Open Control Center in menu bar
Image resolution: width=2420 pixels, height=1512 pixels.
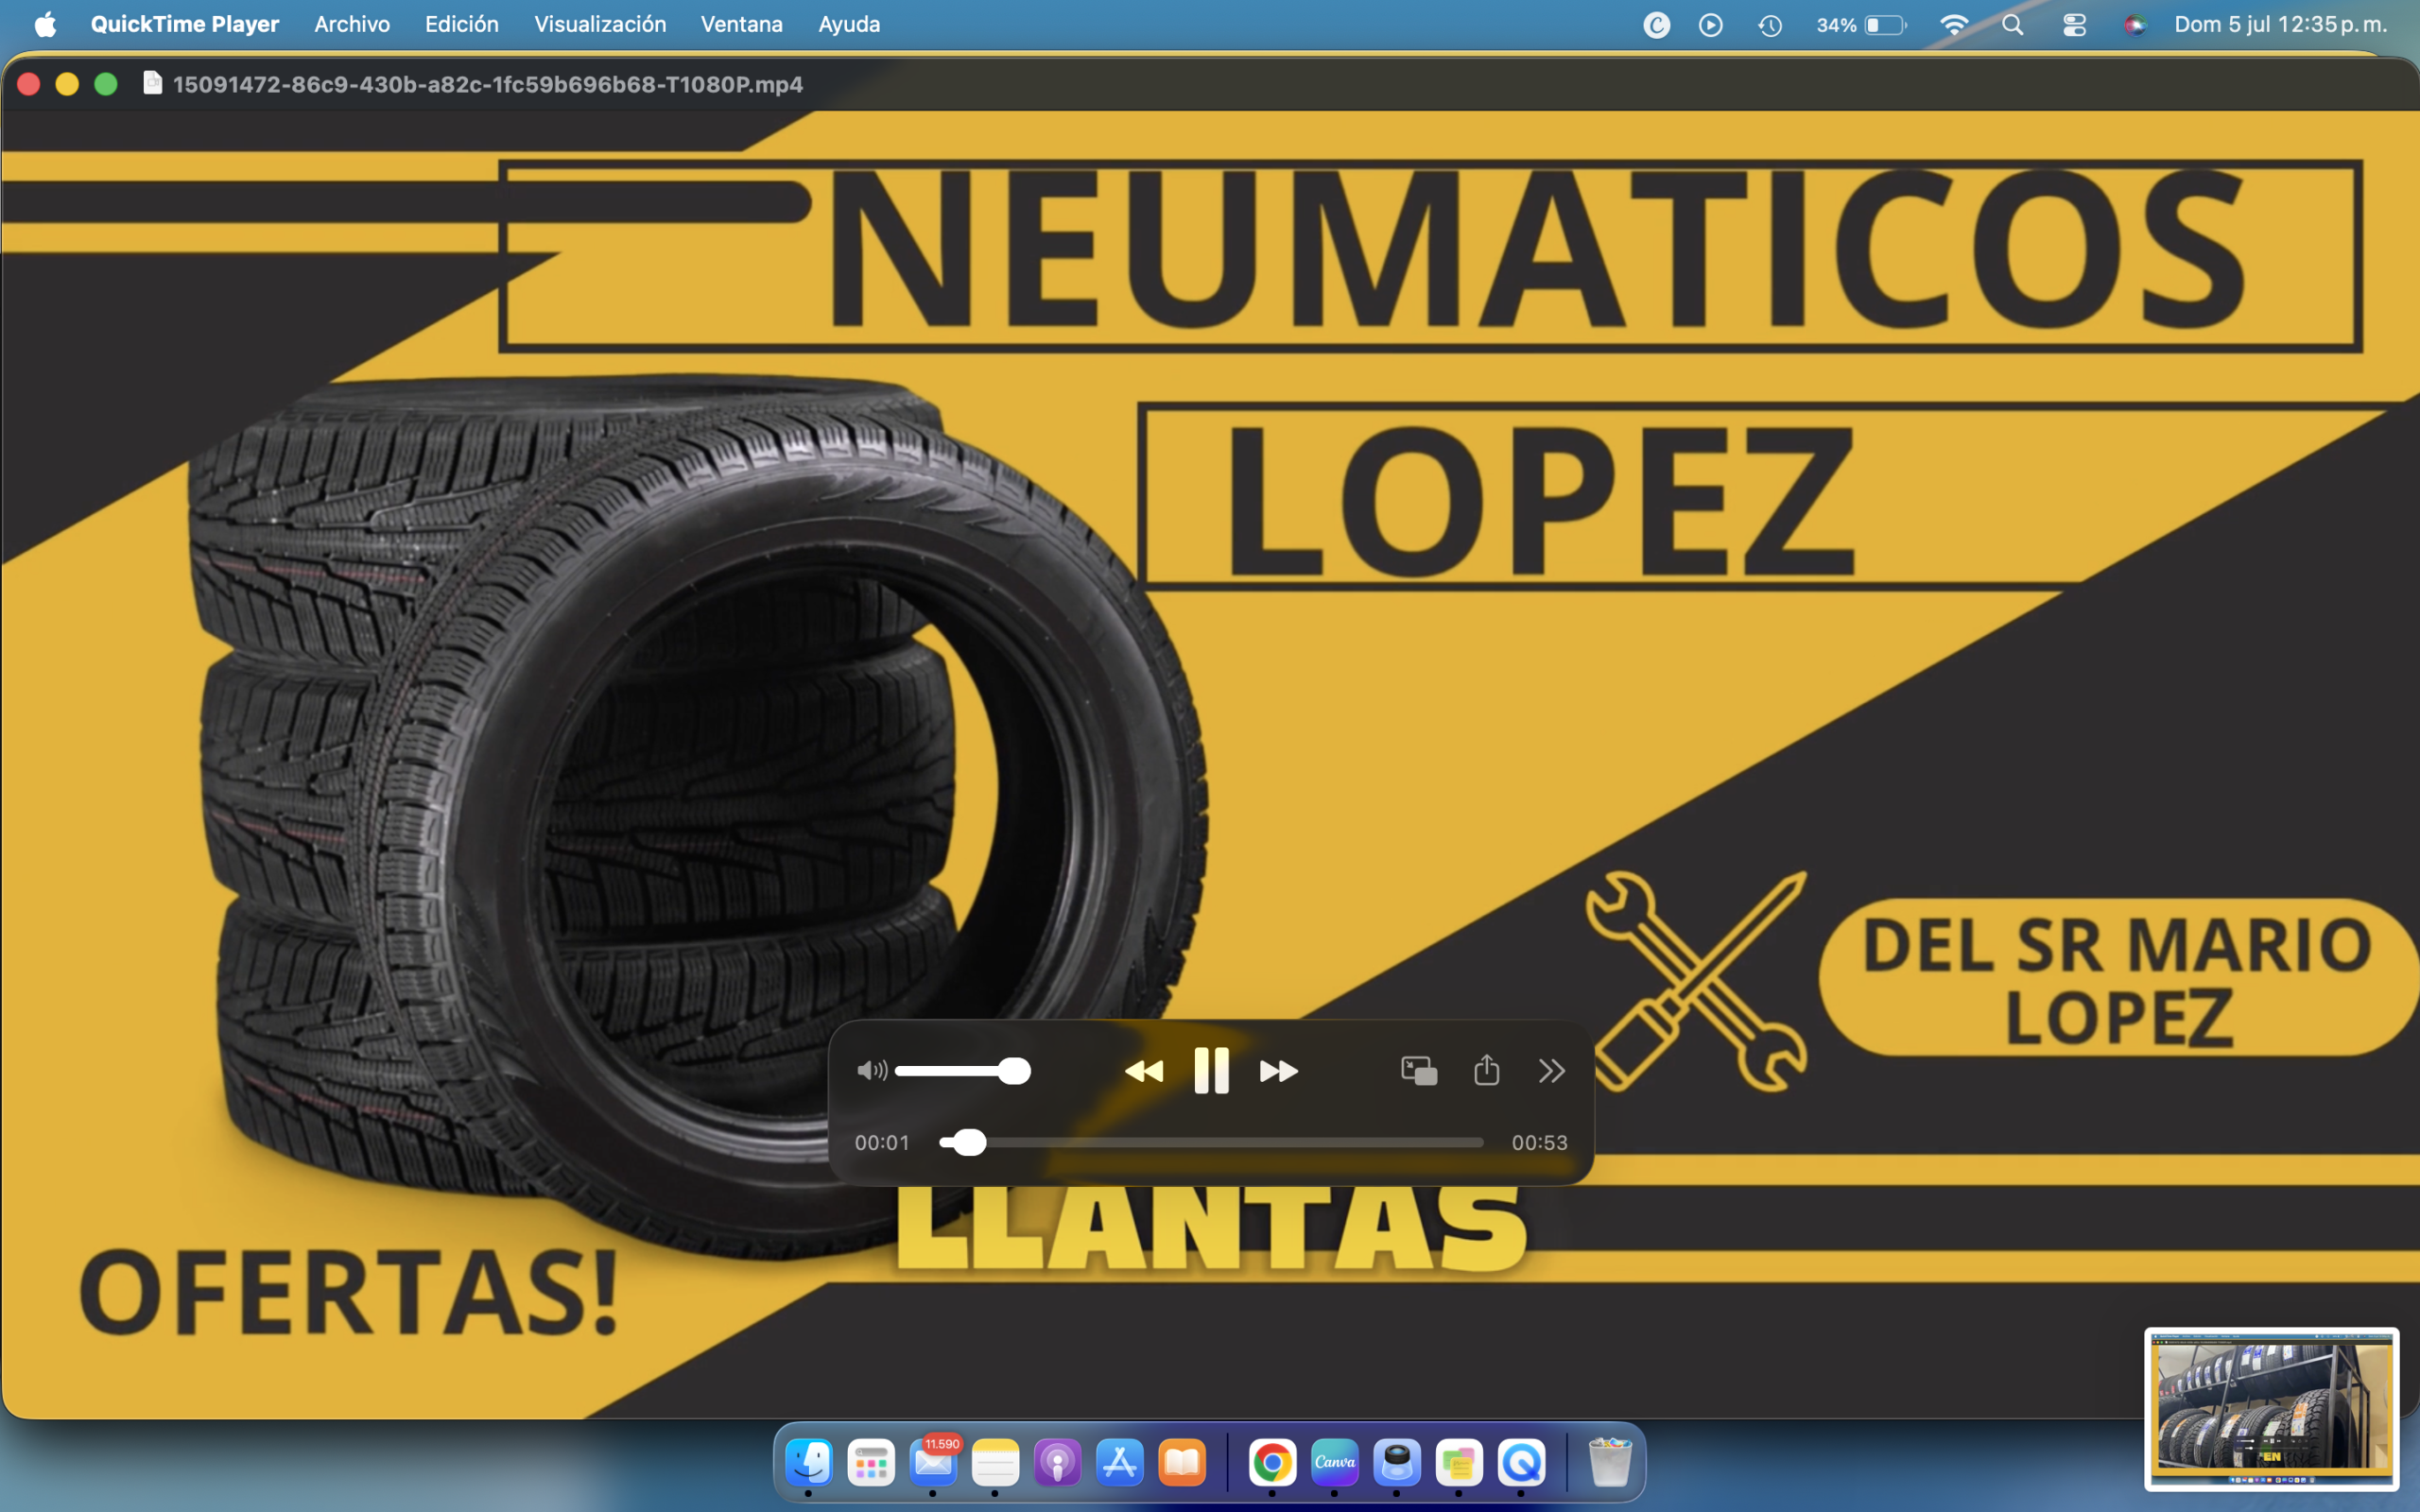2074,25
